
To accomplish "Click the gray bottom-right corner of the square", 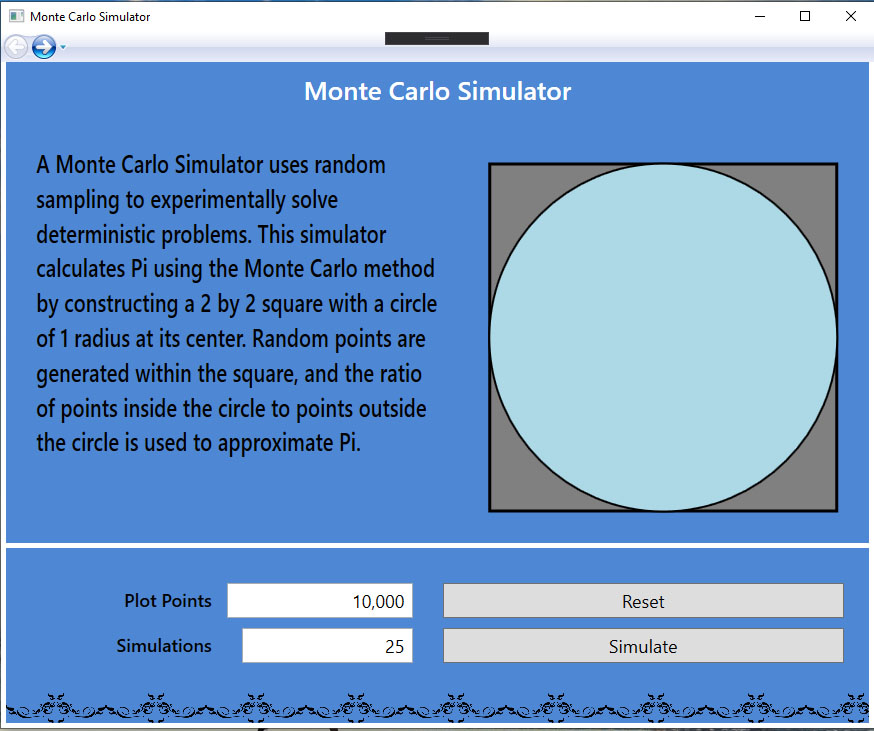I will [x=822, y=497].
